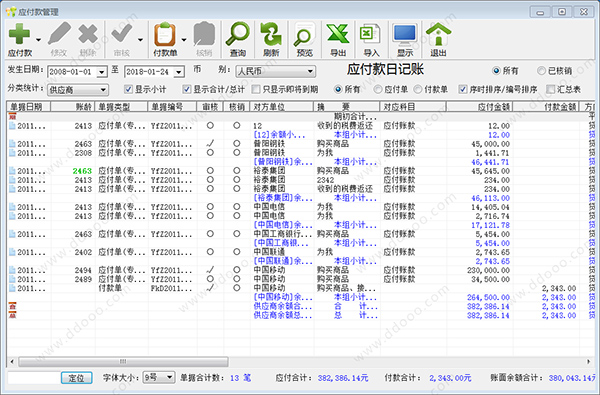
Task: Open the 付款单 clipboard icon
Action: click(165, 34)
